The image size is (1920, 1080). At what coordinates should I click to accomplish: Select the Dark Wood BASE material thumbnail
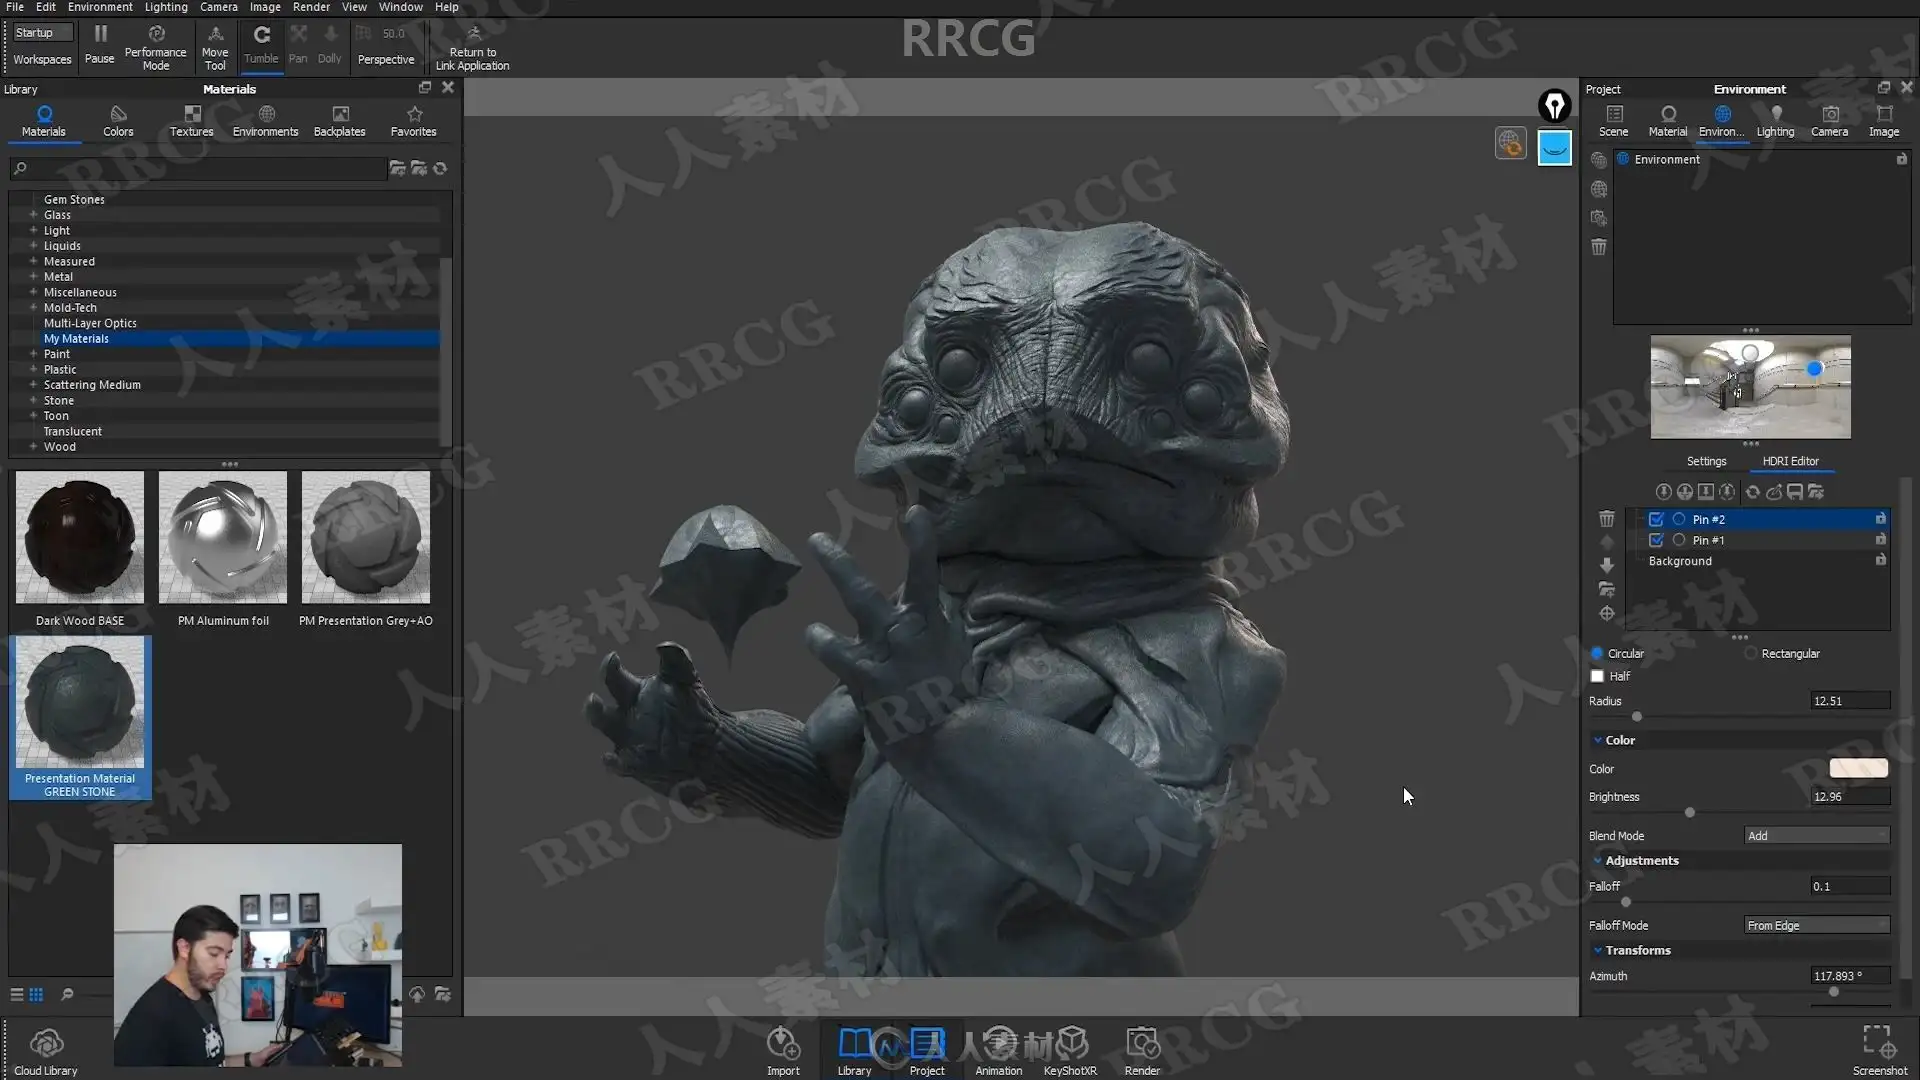[x=80, y=538]
